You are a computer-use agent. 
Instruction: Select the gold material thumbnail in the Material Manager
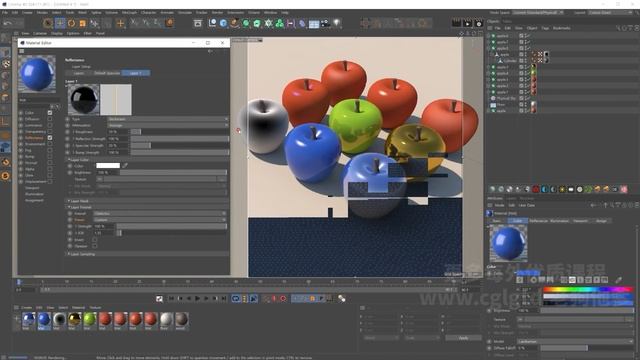(x=74, y=320)
